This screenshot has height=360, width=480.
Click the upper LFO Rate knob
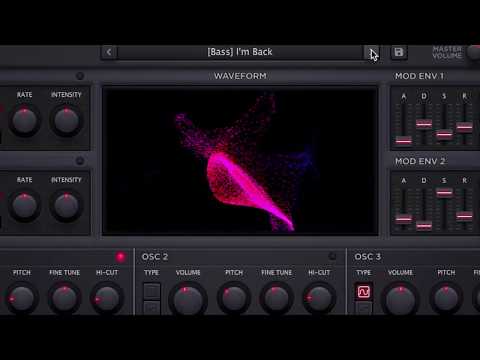pyautogui.click(x=24, y=120)
